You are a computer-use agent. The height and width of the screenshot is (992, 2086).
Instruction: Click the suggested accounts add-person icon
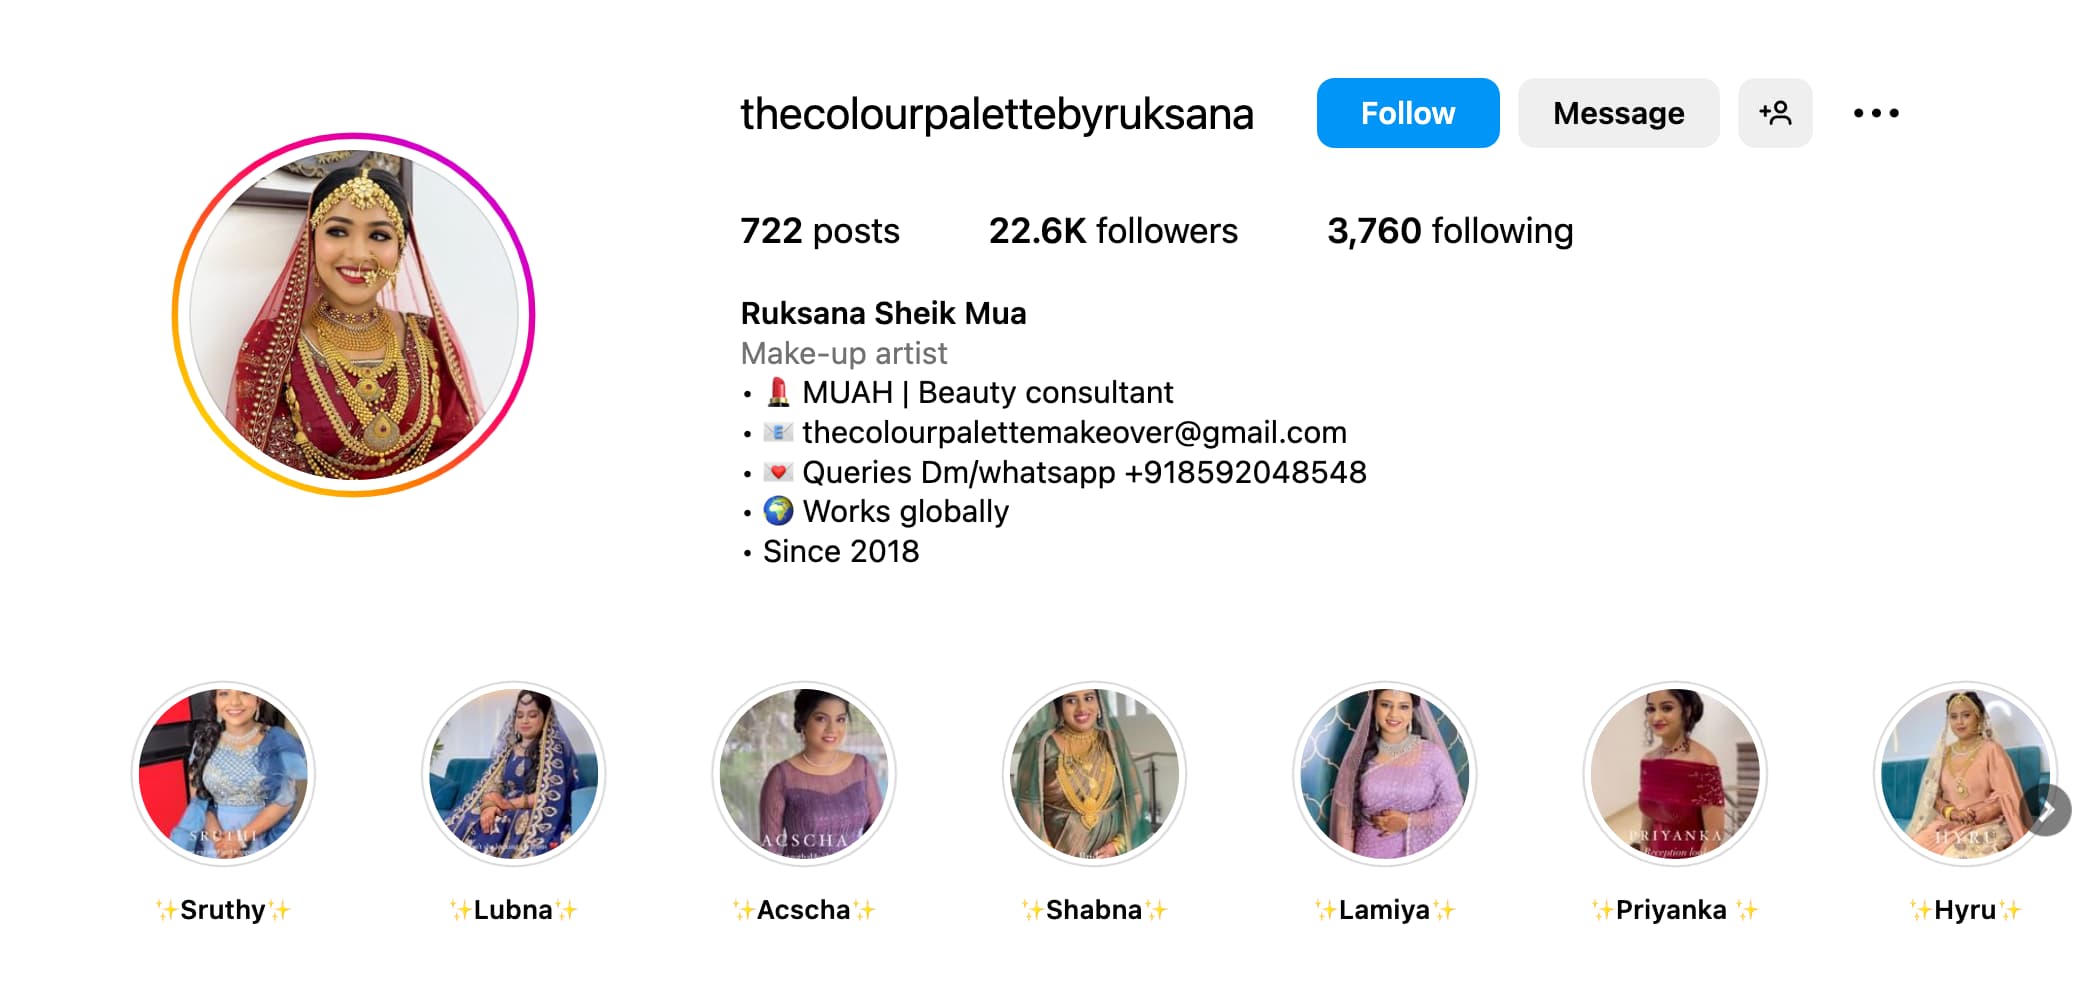tap(1775, 113)
